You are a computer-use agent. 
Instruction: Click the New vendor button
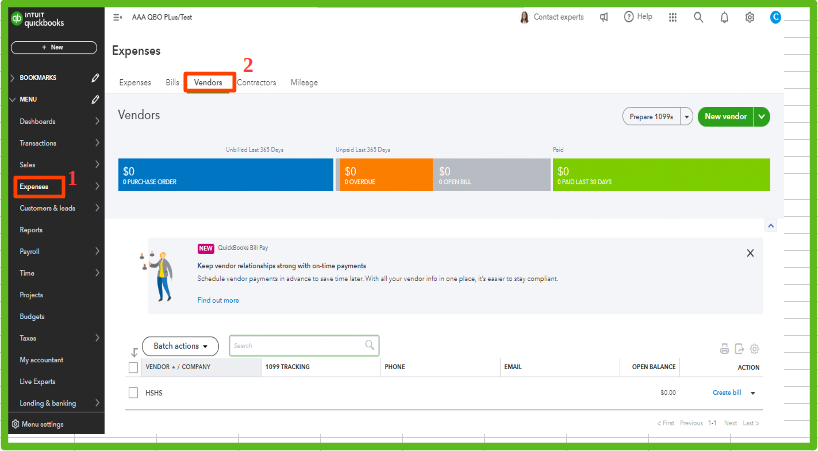coord(726,117)
